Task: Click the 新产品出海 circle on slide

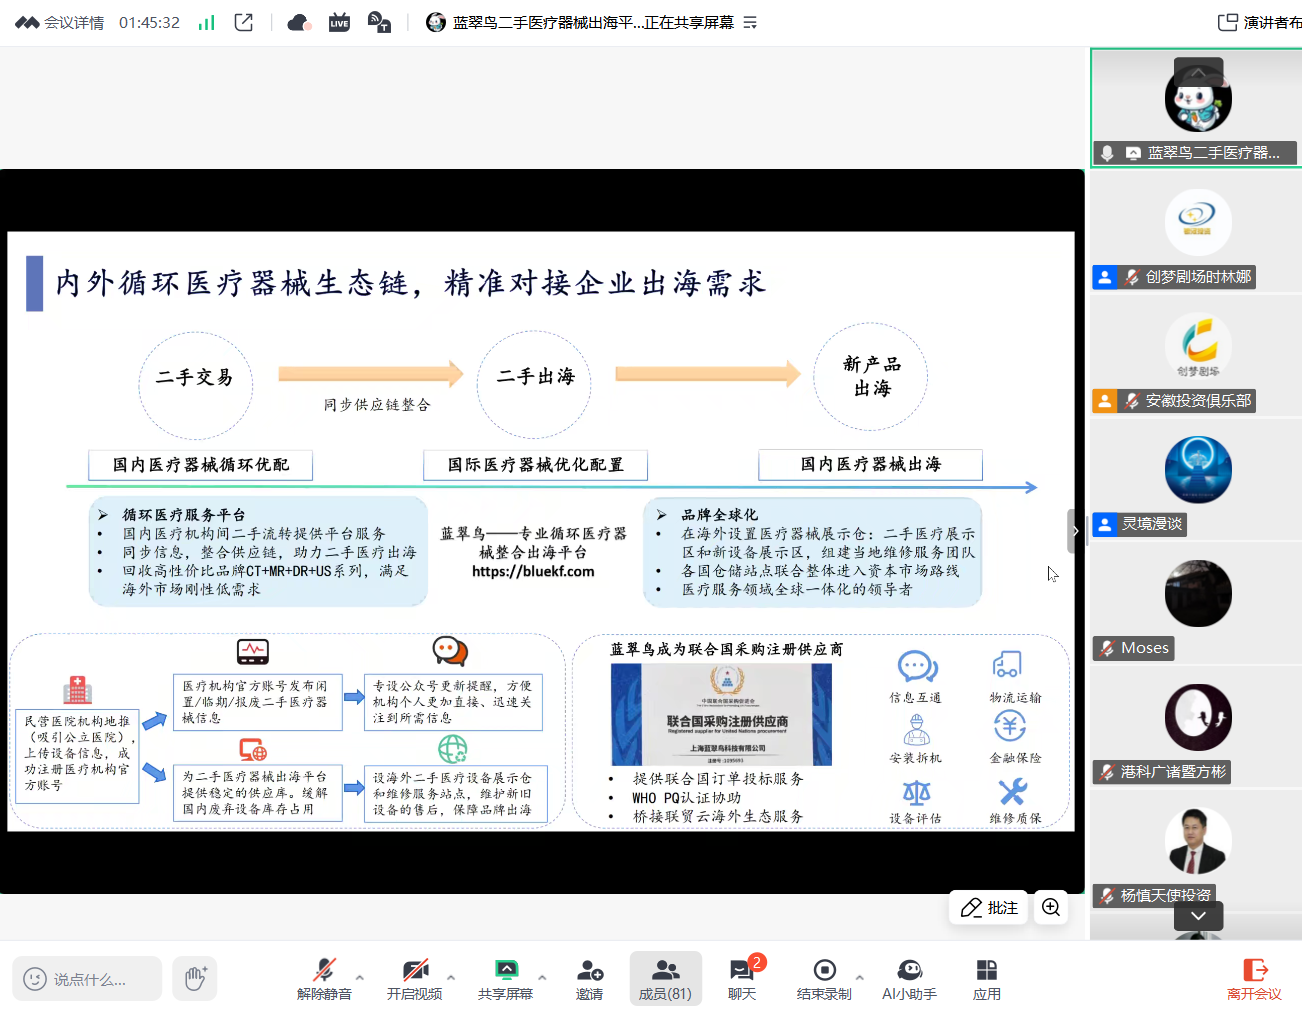Action: pyautogui.click(x=871, y=377)
